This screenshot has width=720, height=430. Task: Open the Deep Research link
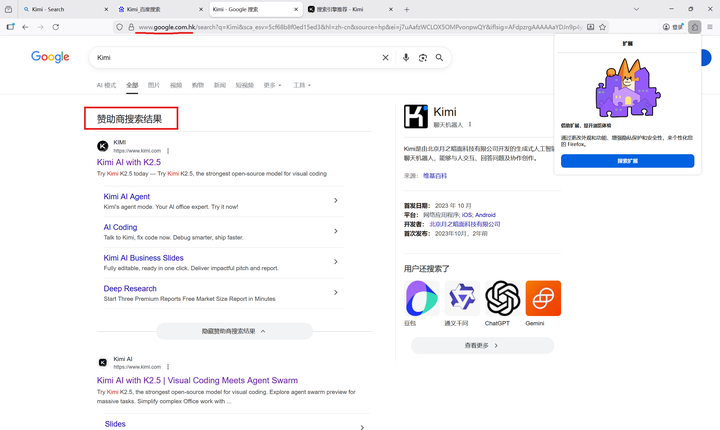(130, 289)
